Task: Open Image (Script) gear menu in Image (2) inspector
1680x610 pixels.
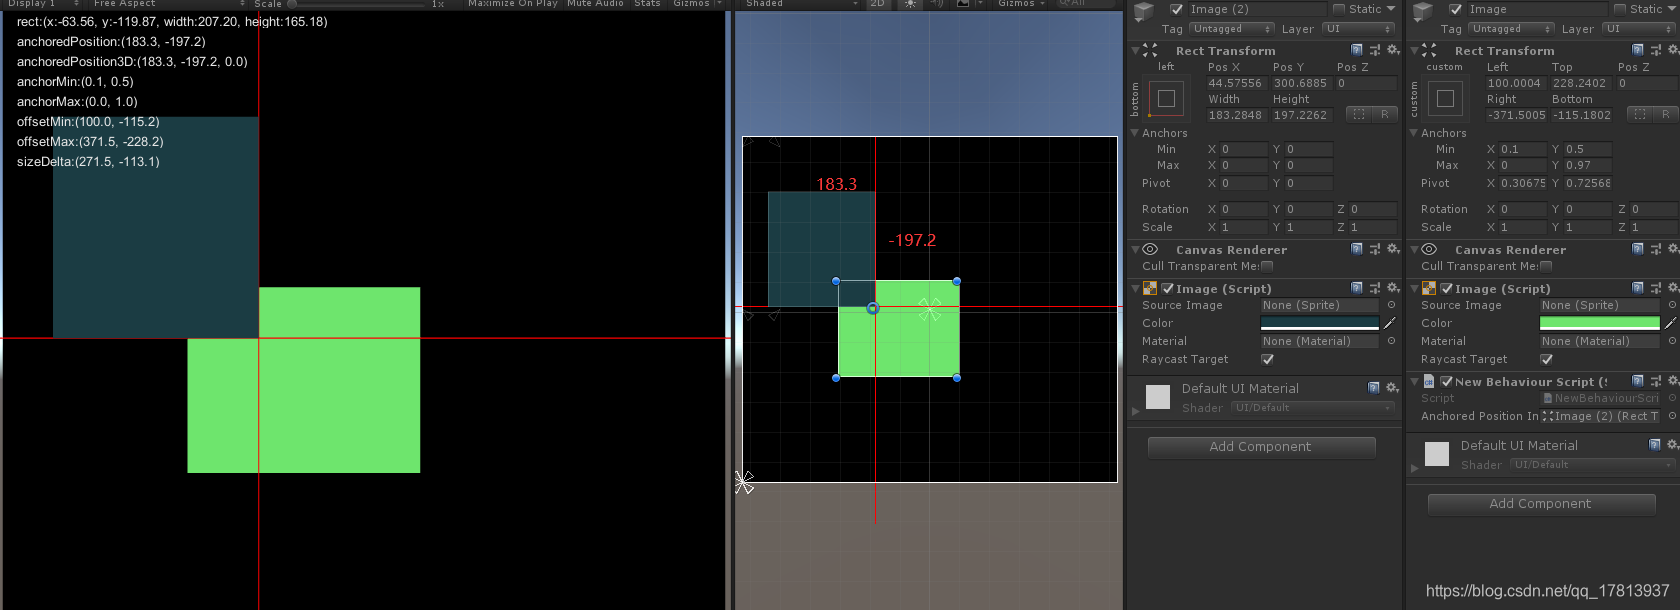Action: 1393,288
